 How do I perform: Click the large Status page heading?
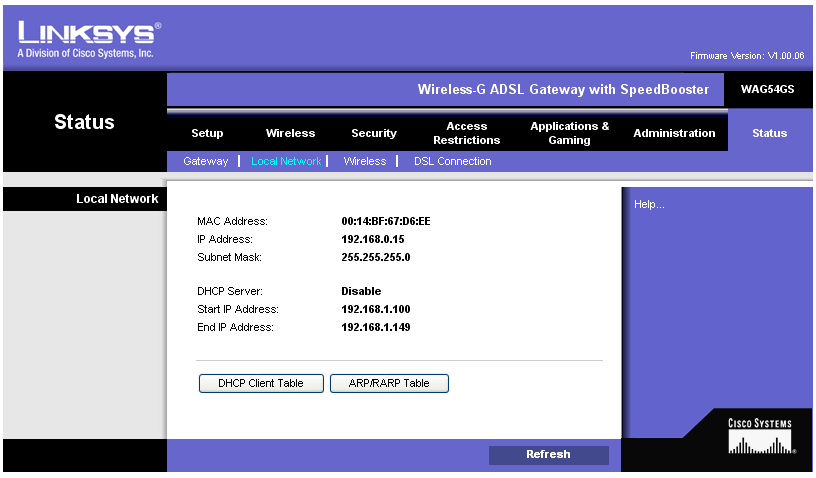pos(84,122)
